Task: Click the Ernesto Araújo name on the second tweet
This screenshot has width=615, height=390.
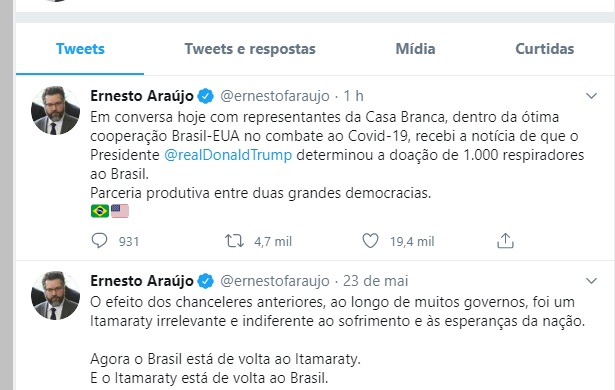Action: click(142, 281)
